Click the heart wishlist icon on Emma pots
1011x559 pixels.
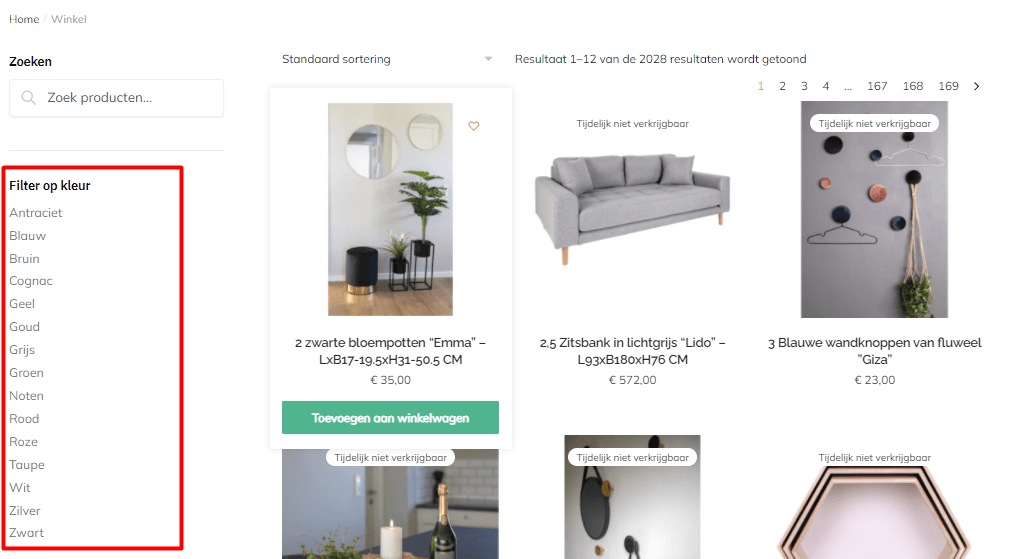click(x=473, y=126)
